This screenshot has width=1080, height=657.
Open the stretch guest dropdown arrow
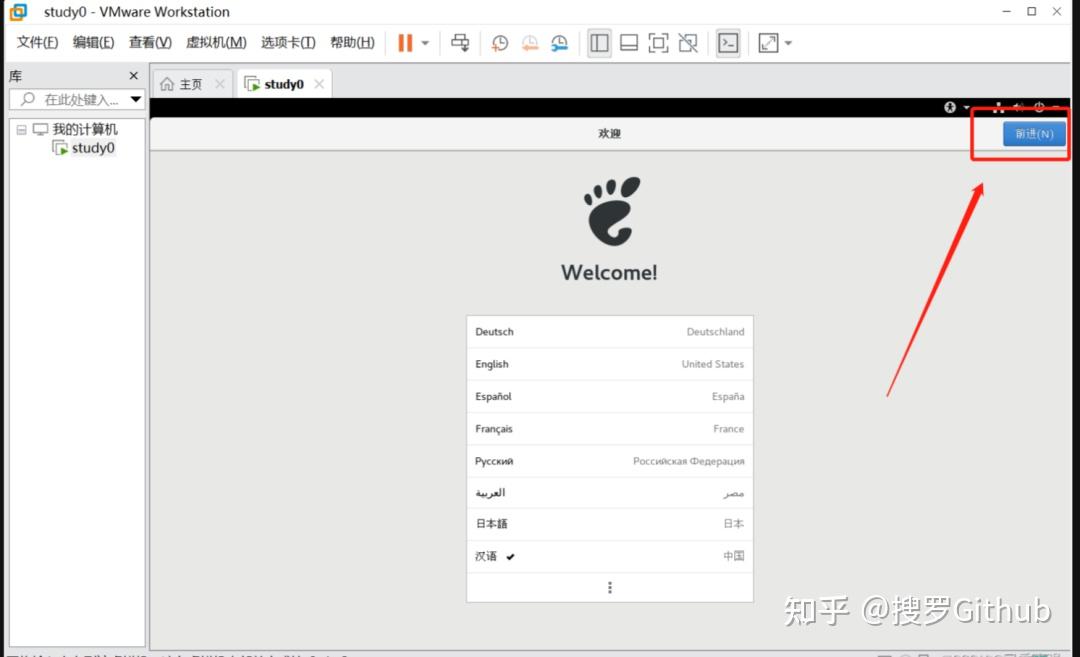tap(789, 43)
